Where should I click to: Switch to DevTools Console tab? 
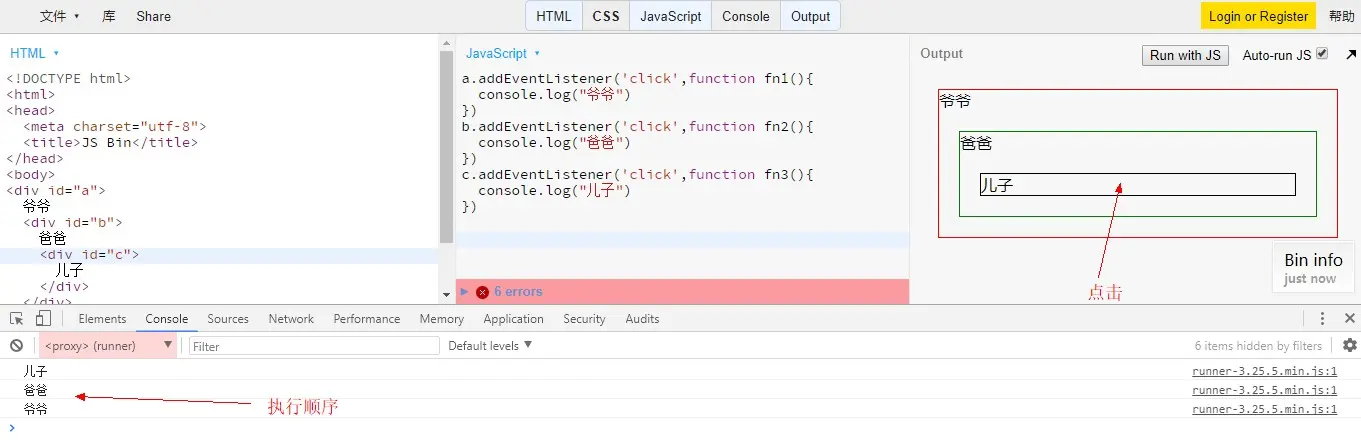coord(167,319)
